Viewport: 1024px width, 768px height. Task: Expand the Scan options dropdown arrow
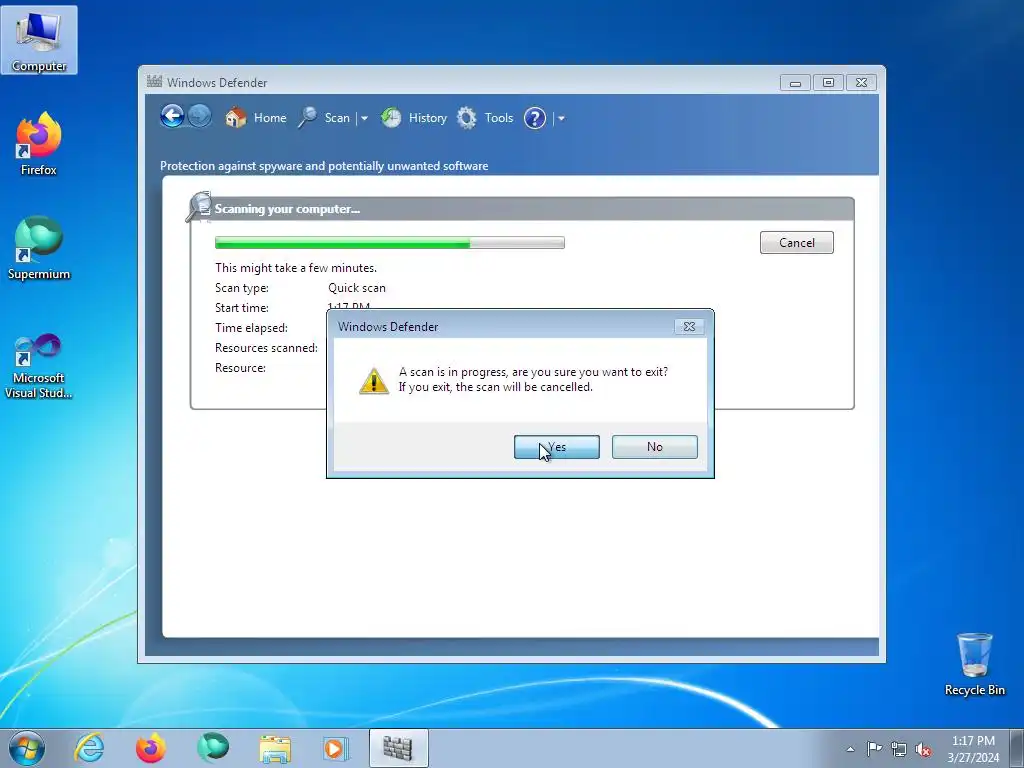(x=364, y=119)
